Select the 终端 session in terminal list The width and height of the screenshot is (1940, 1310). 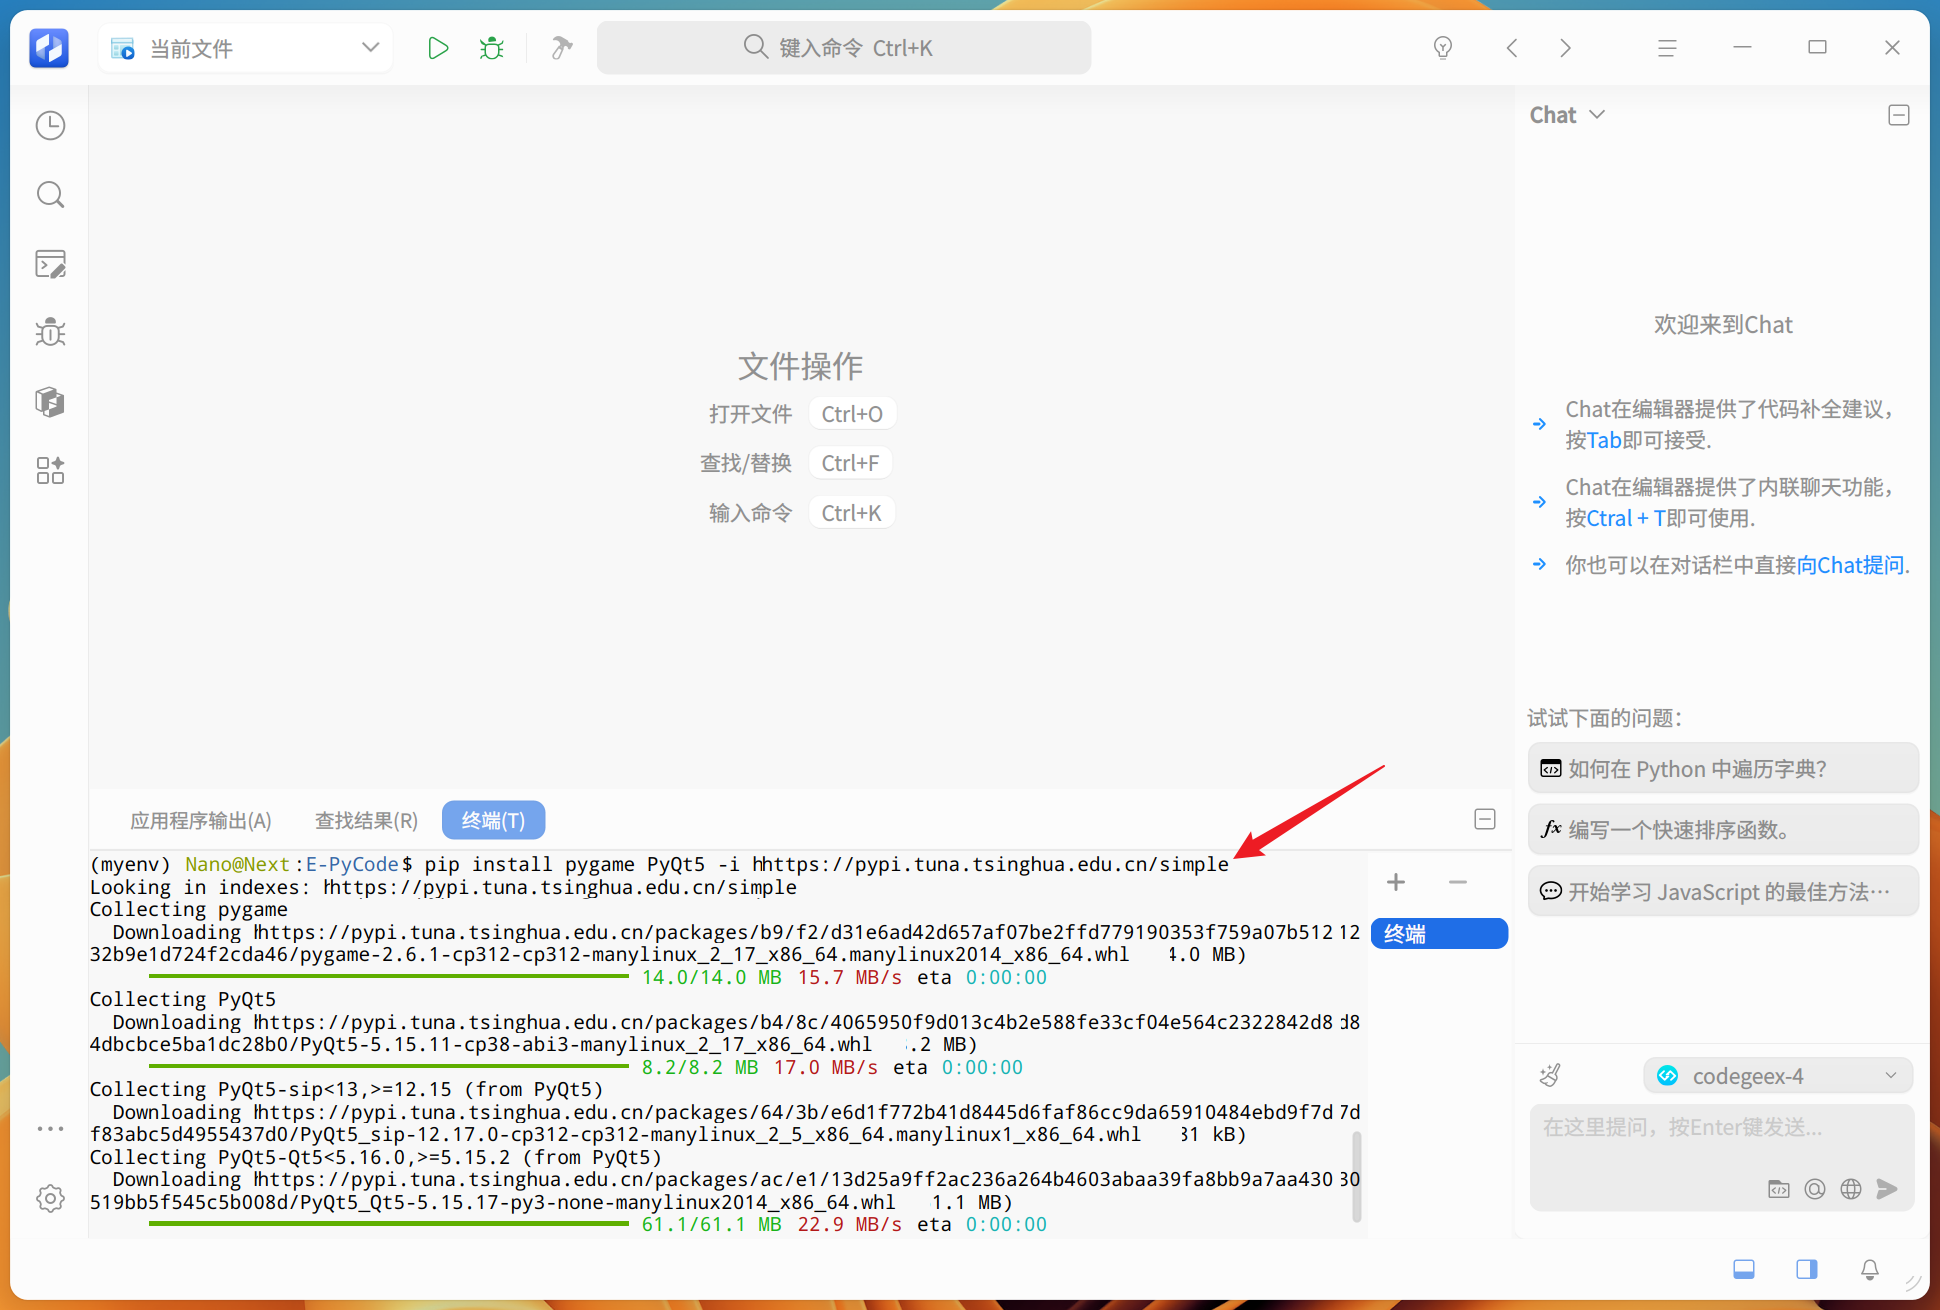coord(1439,934)
